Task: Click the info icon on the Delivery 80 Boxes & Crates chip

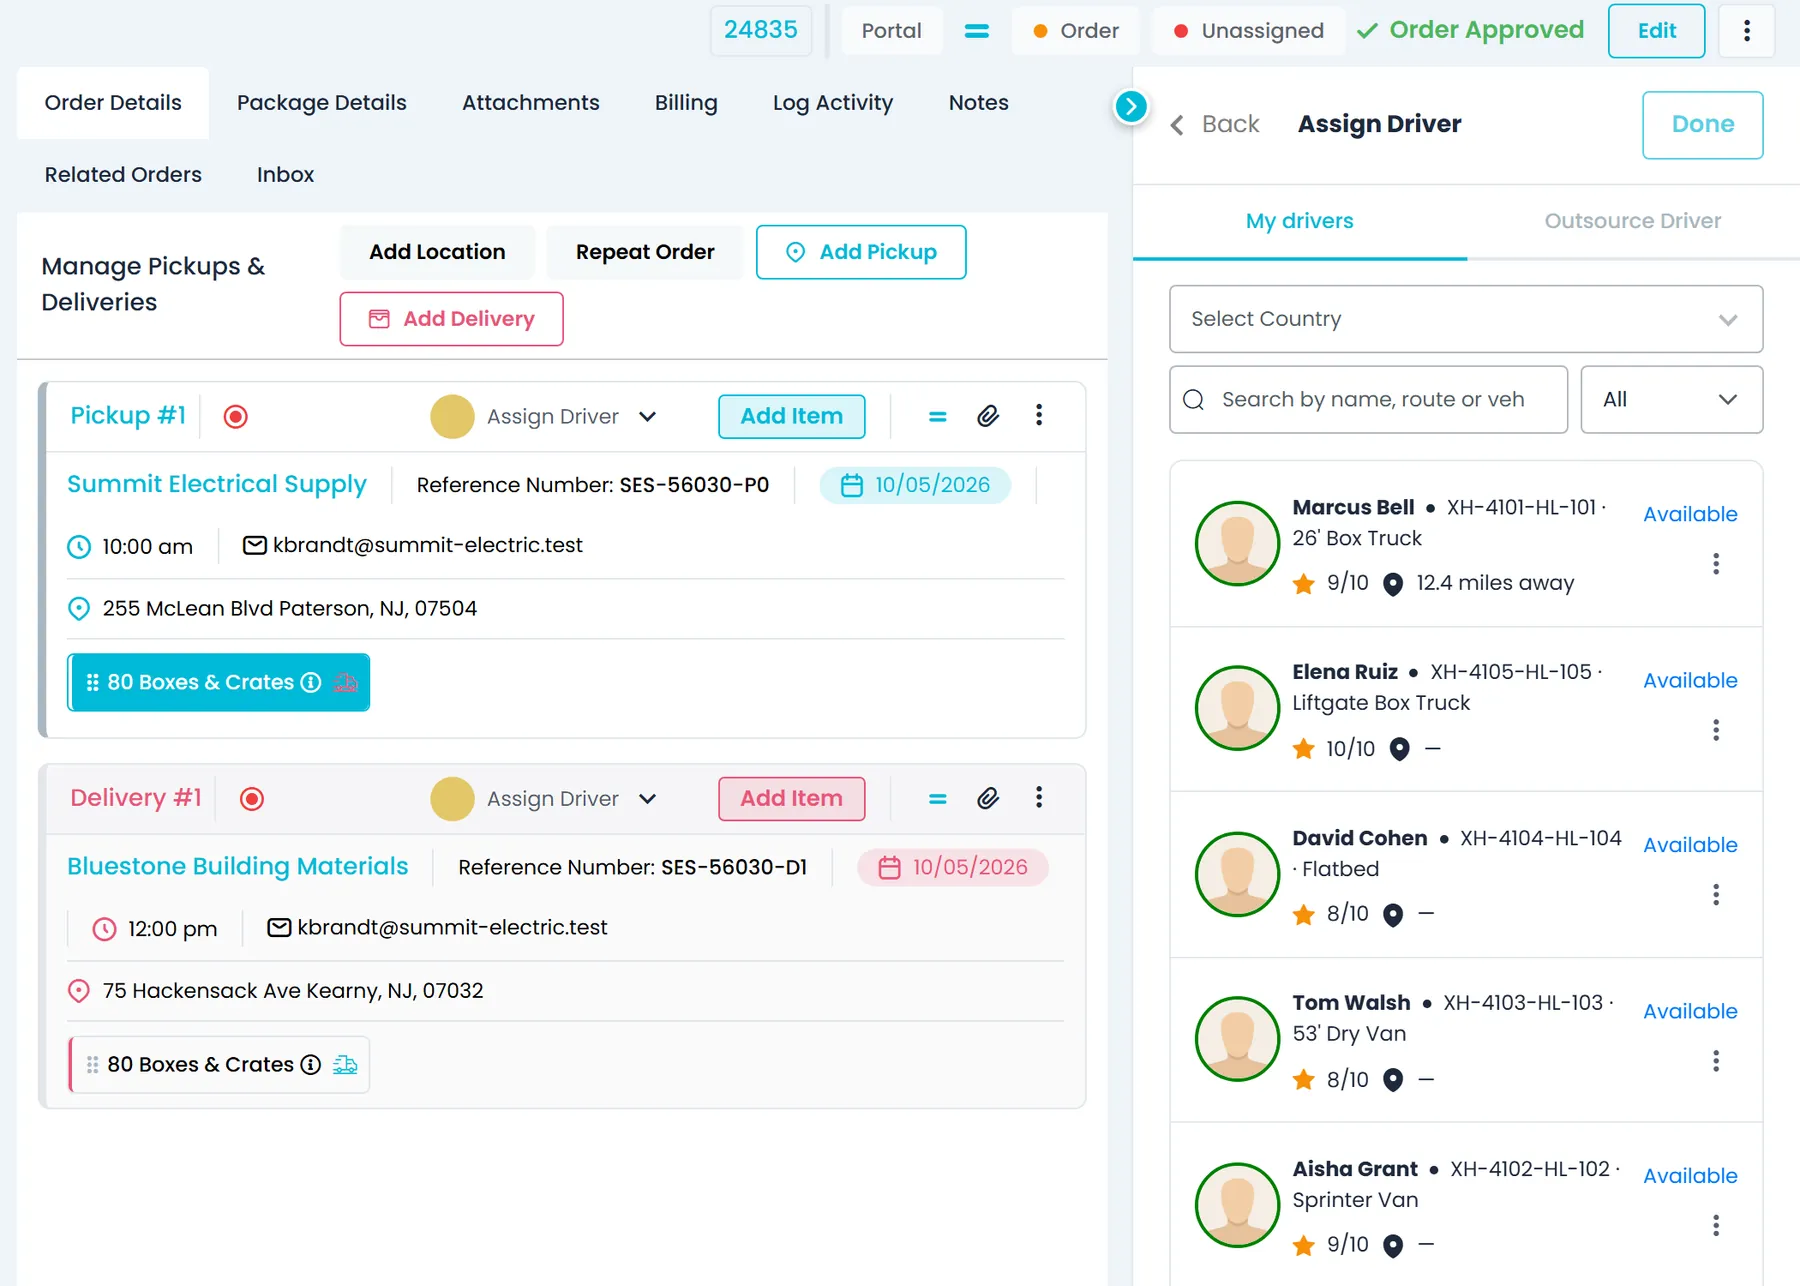Action: [311, 1064]
